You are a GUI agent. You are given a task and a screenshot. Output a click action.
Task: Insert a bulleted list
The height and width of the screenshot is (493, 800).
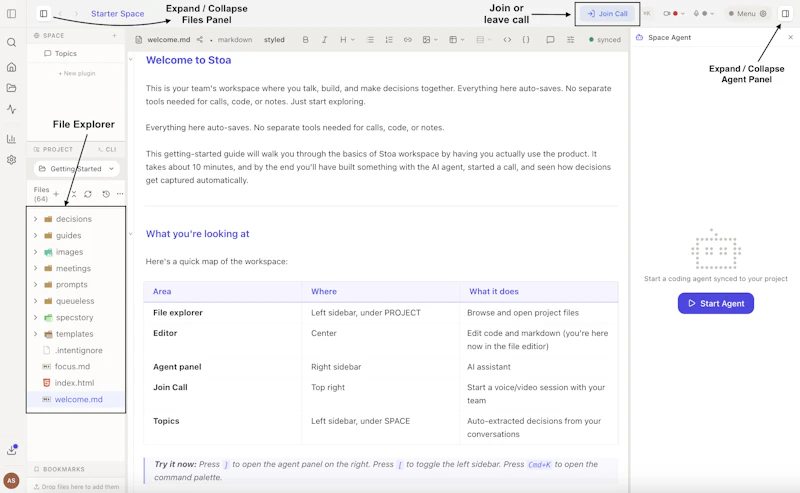370,40
